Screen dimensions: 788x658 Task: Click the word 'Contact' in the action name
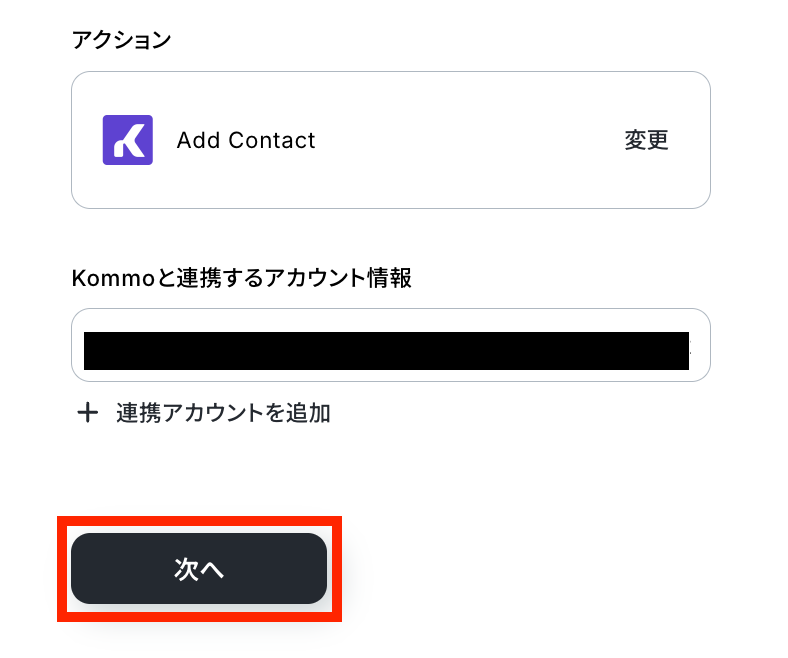point(271,140)
